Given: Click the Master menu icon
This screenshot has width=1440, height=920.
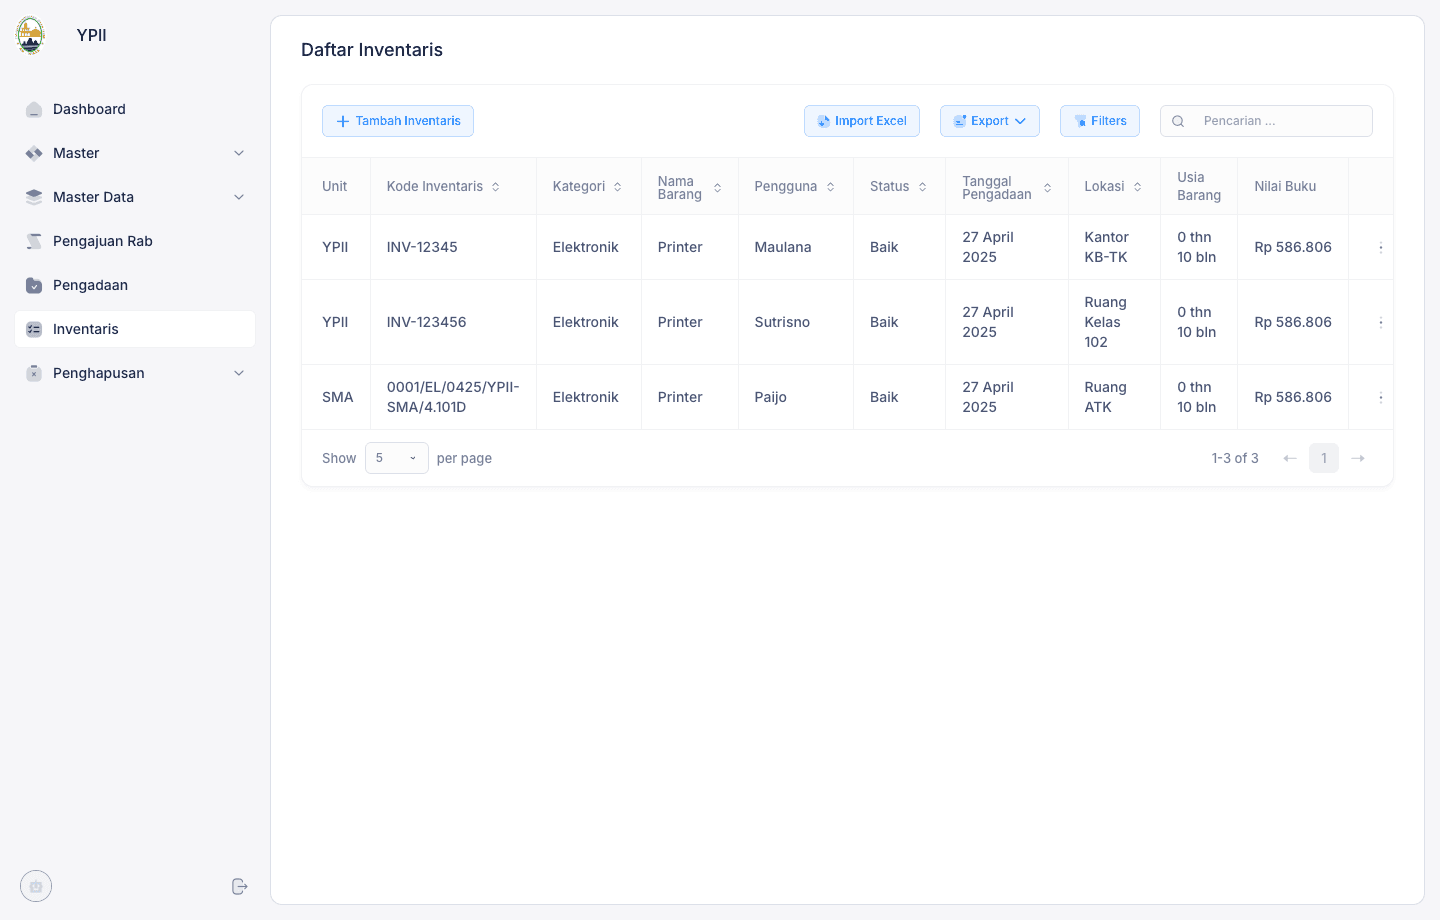Looking at the screenshot, I should click(x=34, y=153).
